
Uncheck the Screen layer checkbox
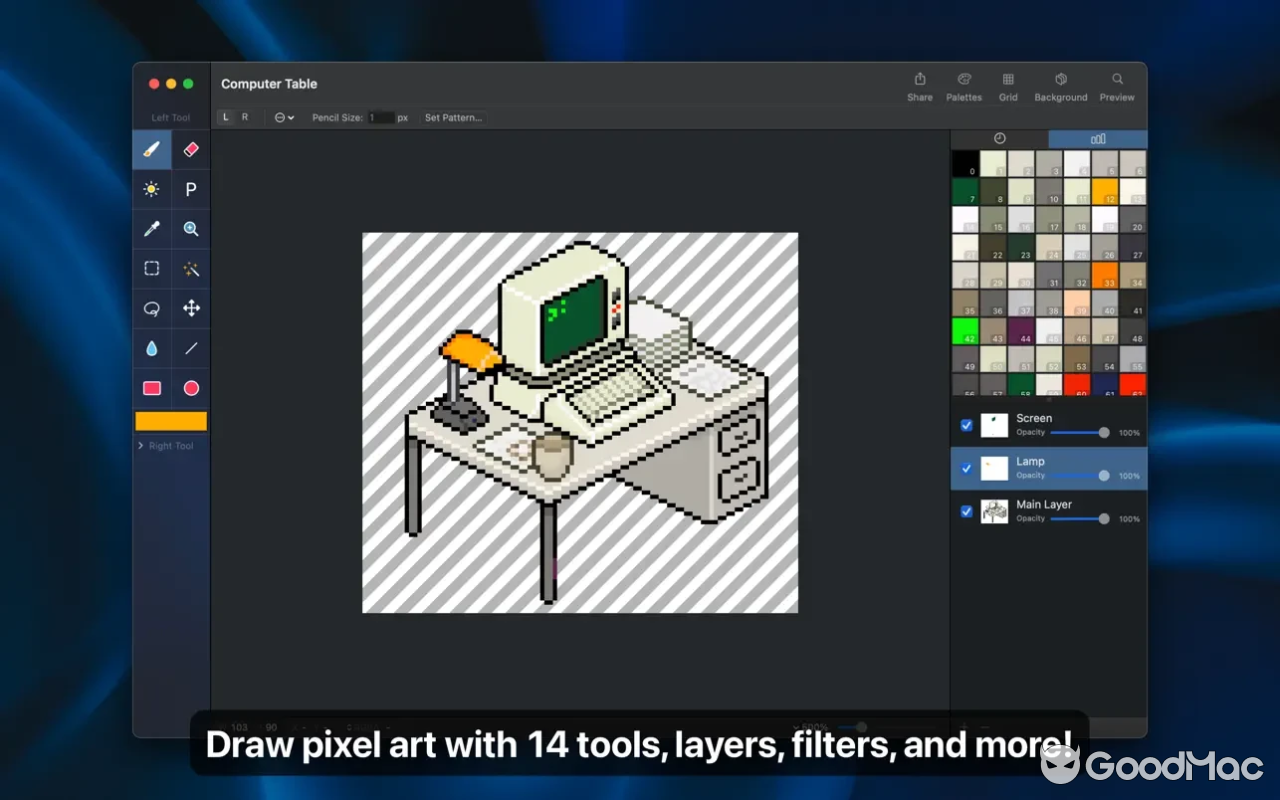[x=966, y=425]
